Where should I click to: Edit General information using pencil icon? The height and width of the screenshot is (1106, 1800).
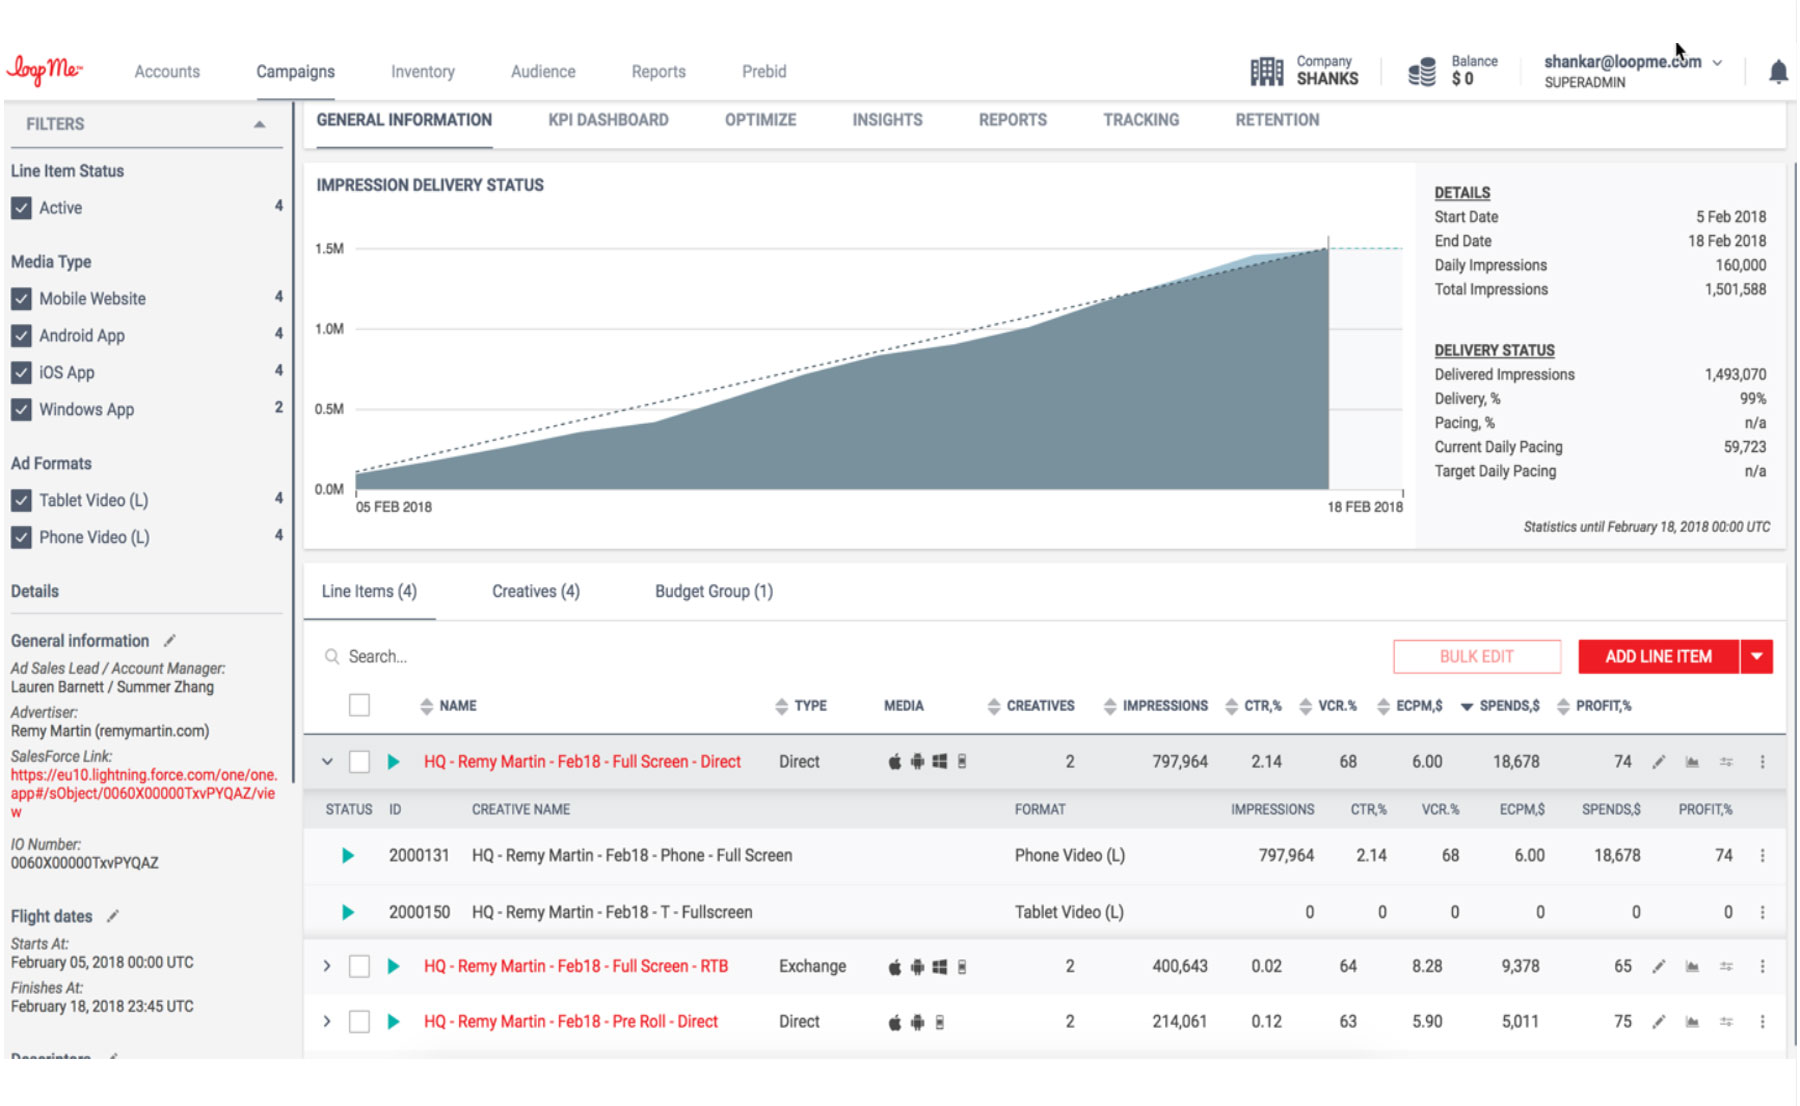coord(170,641)
